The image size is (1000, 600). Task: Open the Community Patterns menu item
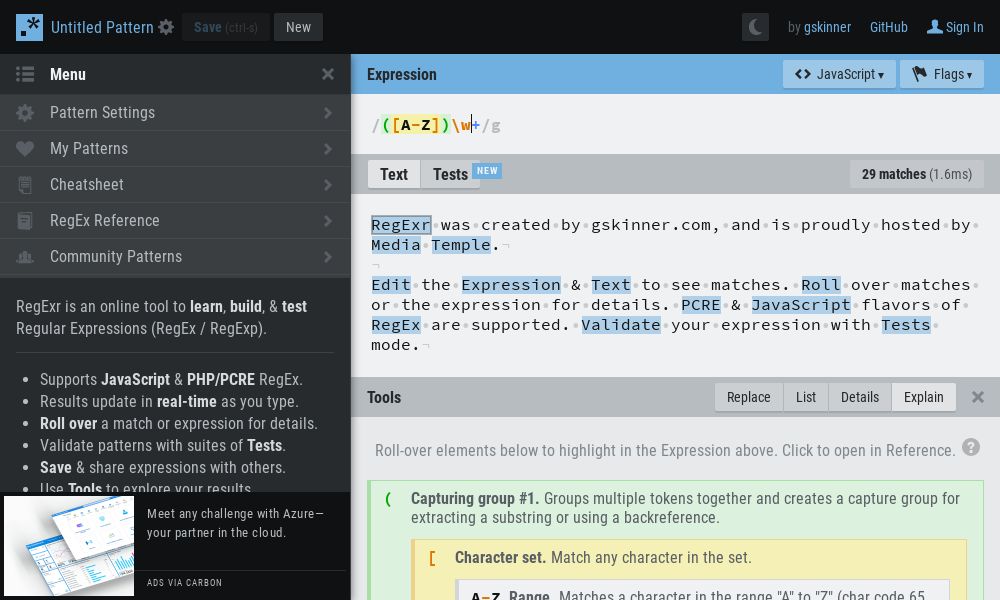pos(175,257)
